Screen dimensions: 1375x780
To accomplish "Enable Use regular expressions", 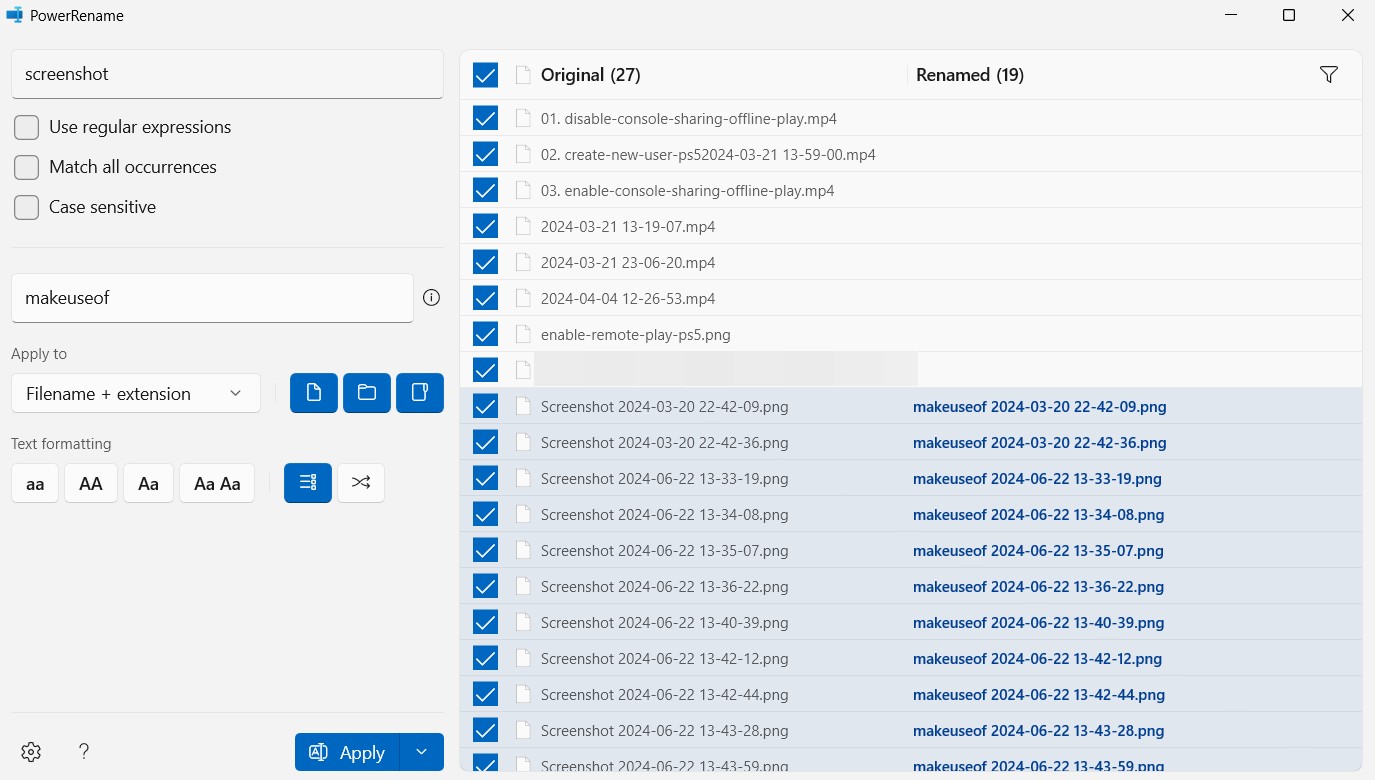I will (27, 127).
